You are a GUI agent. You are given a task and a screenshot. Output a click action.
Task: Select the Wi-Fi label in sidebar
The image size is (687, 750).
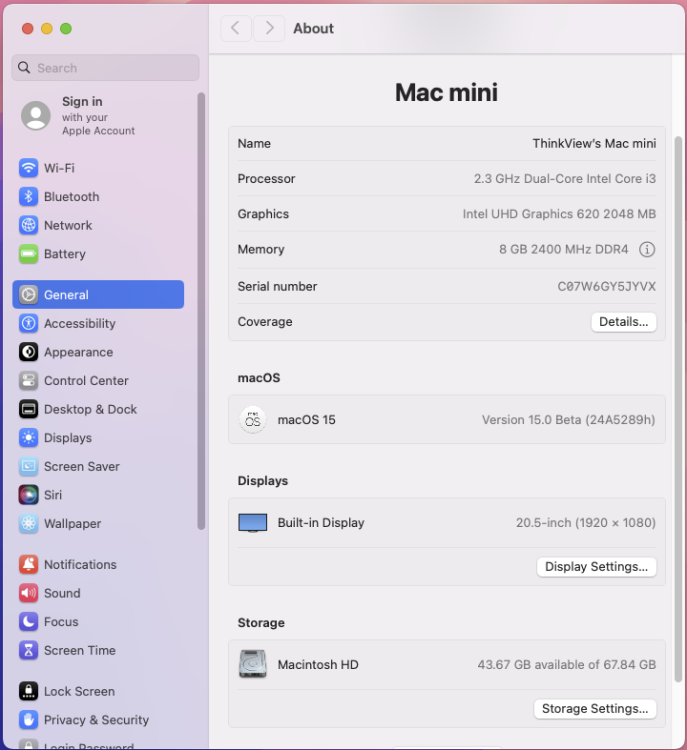pyautogui.click(x=59, y=168)
